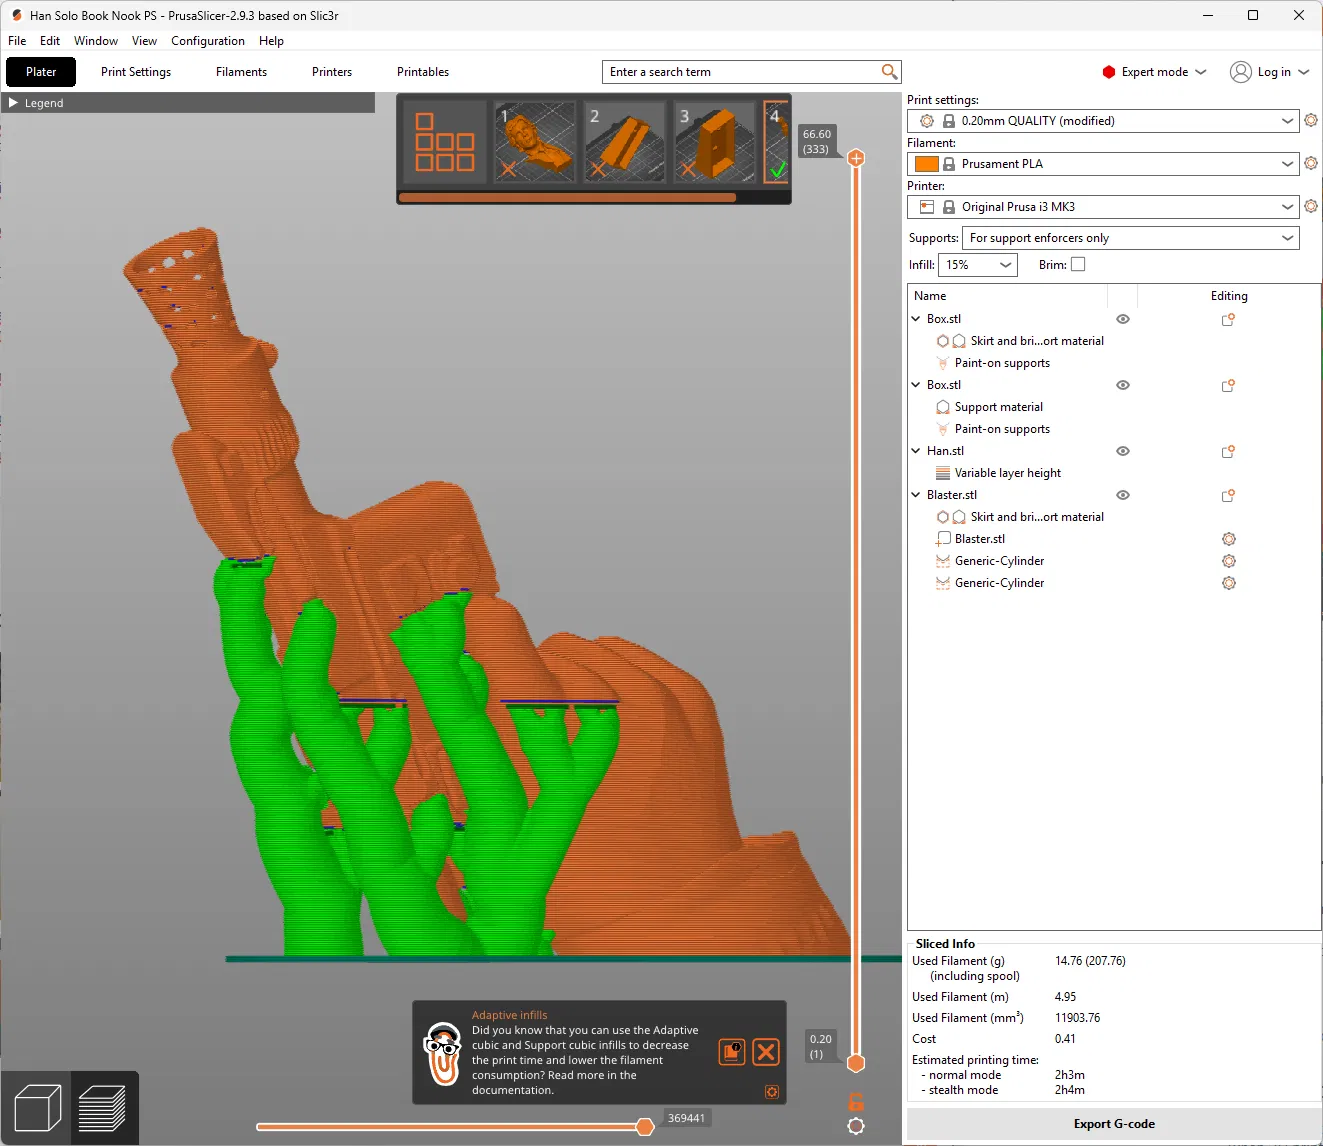Click the search magnifier icon
The image size is (1323, 1146).
click(x=889, y=72)
